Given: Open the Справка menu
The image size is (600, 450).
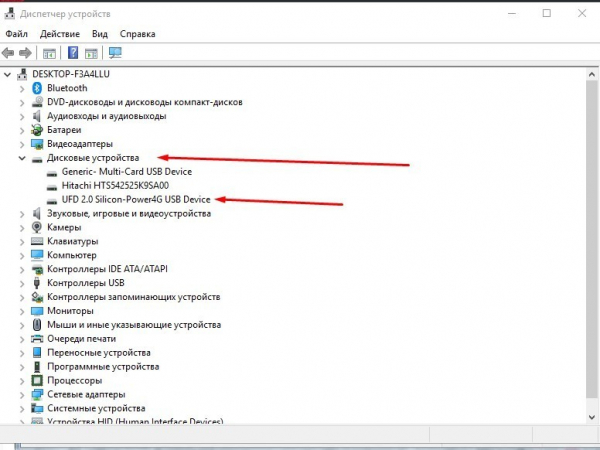Looking at the screenshot, I should click(137, 34).
